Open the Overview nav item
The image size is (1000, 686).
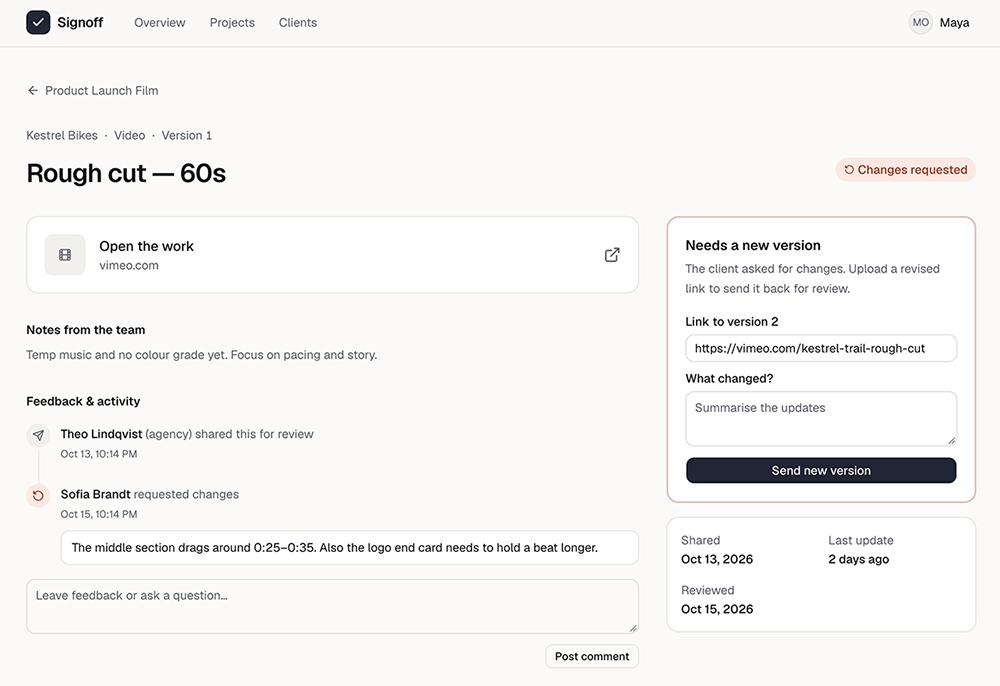(x=159, y=22)
